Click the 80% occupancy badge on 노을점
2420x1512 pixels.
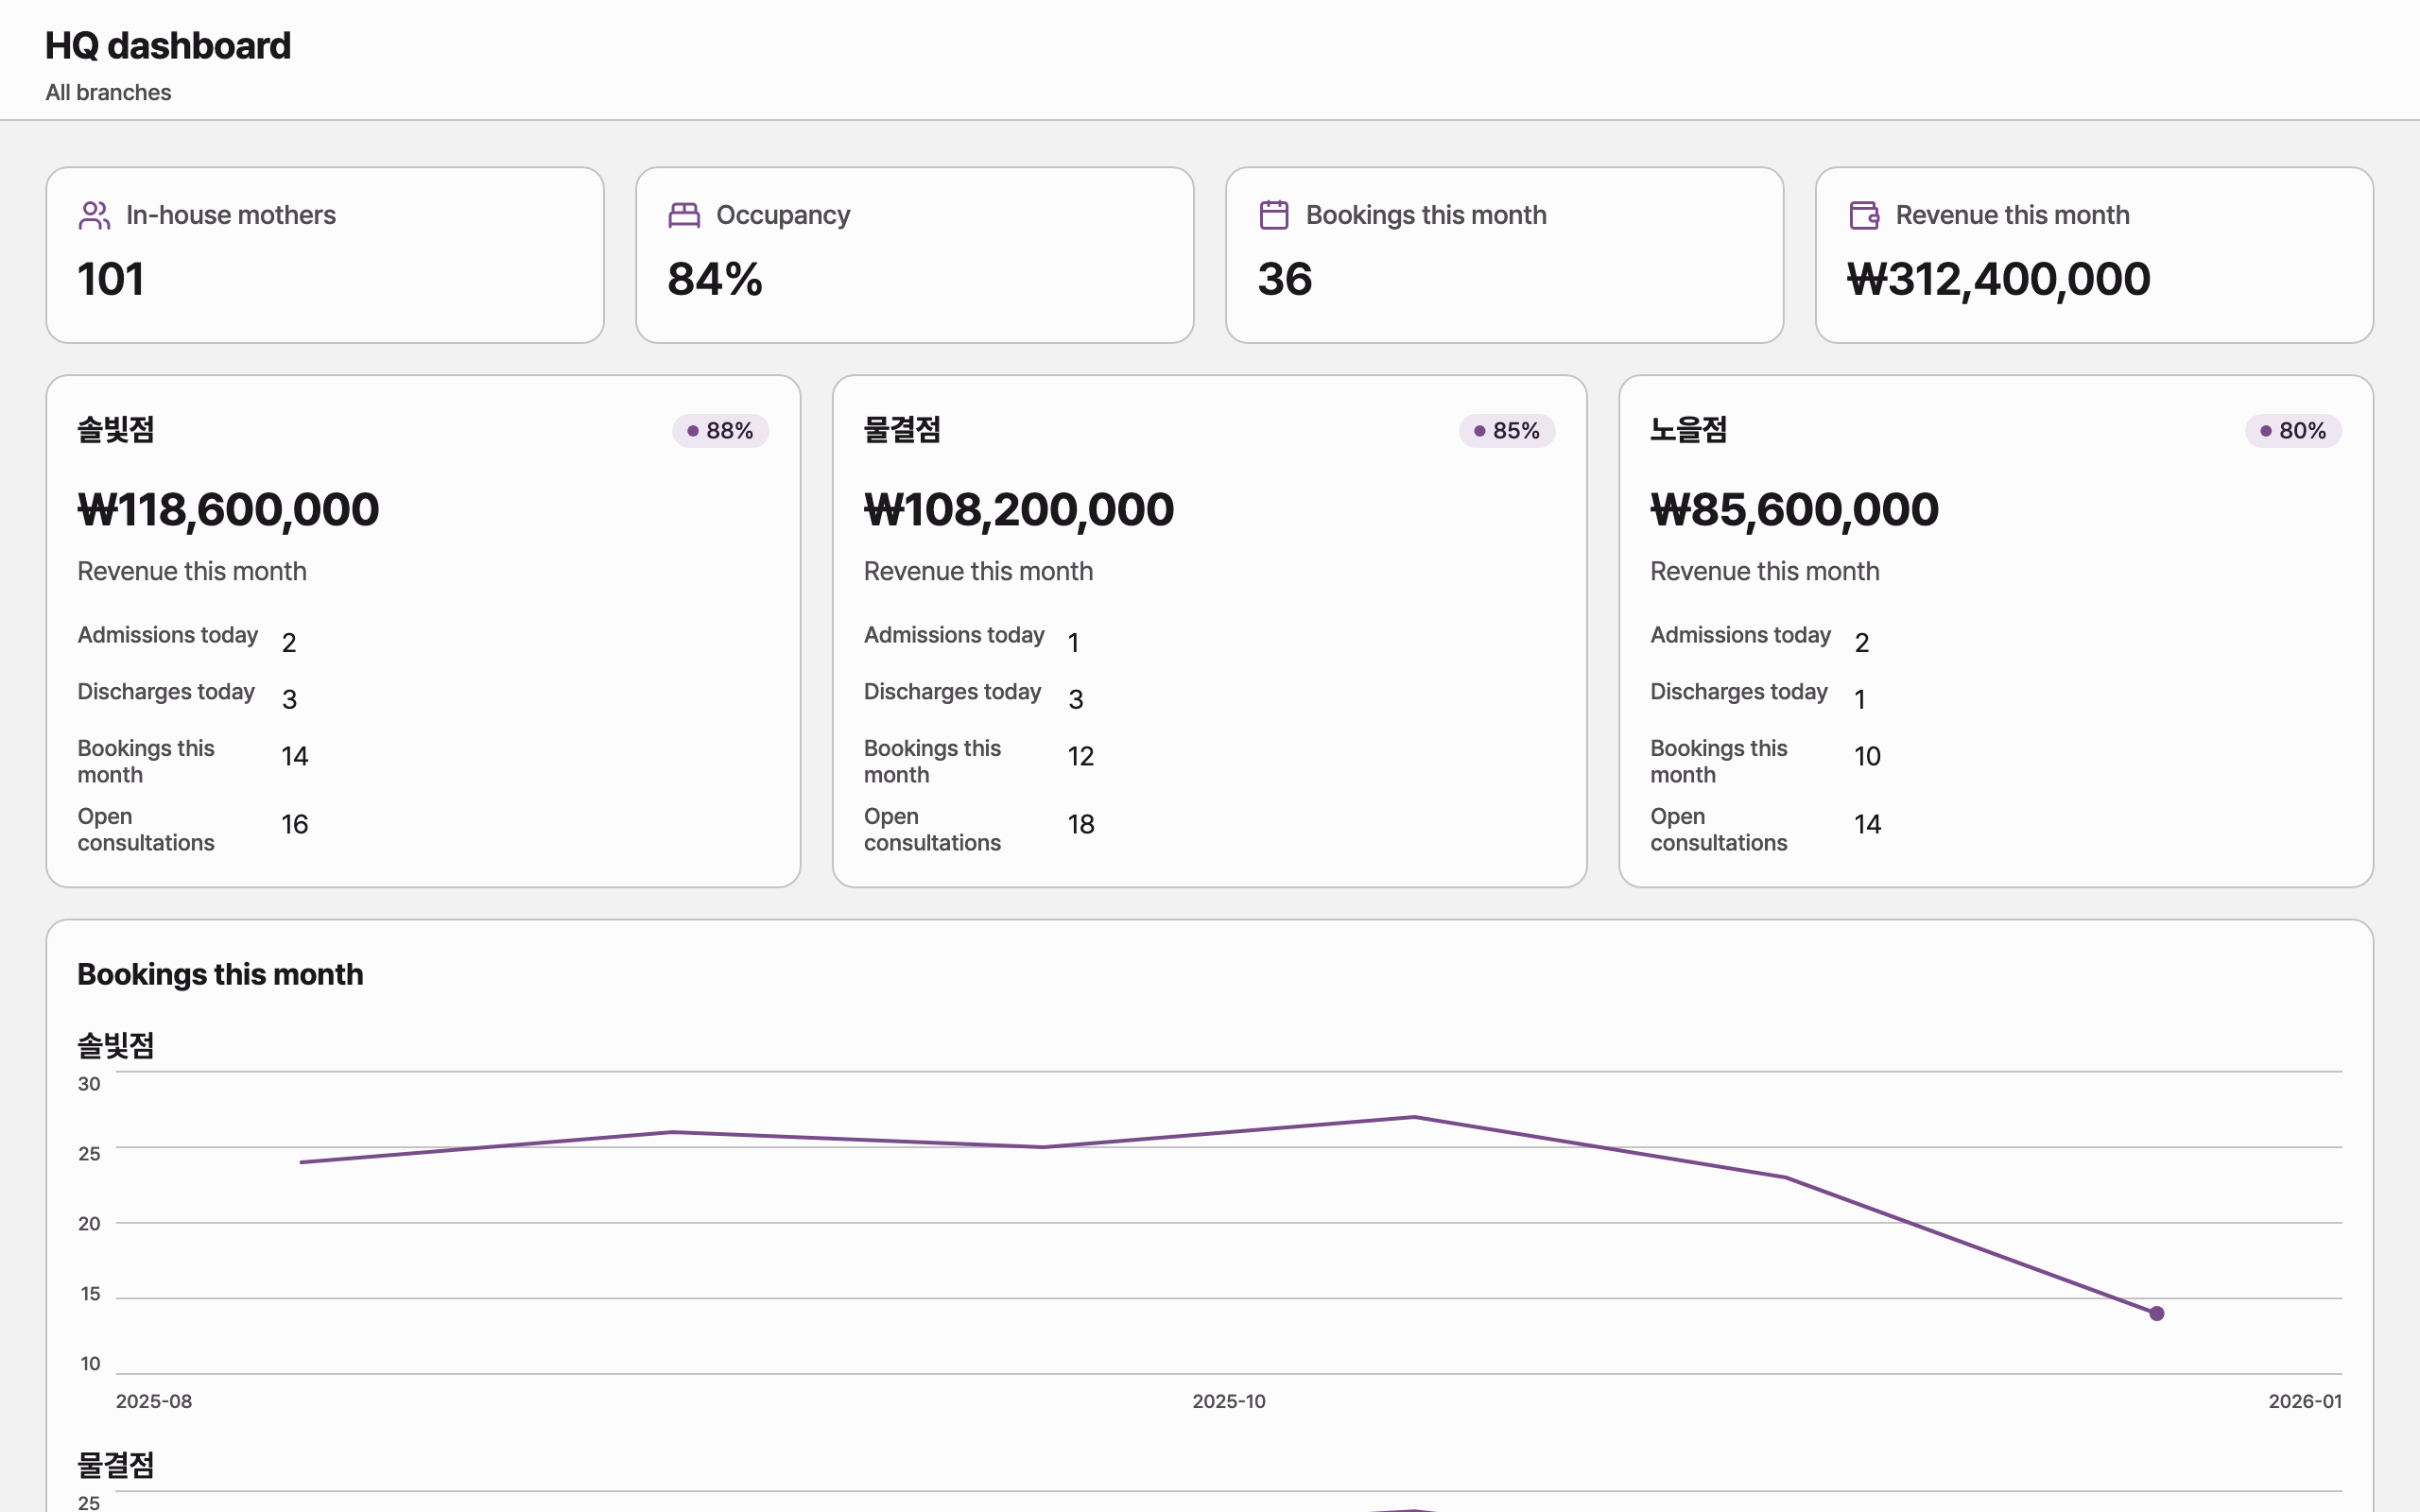point(2293,431)
